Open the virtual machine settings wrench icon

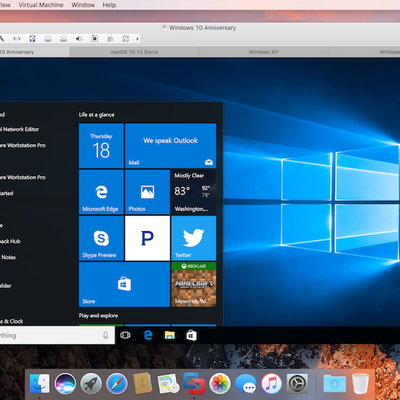click(2, 39)
